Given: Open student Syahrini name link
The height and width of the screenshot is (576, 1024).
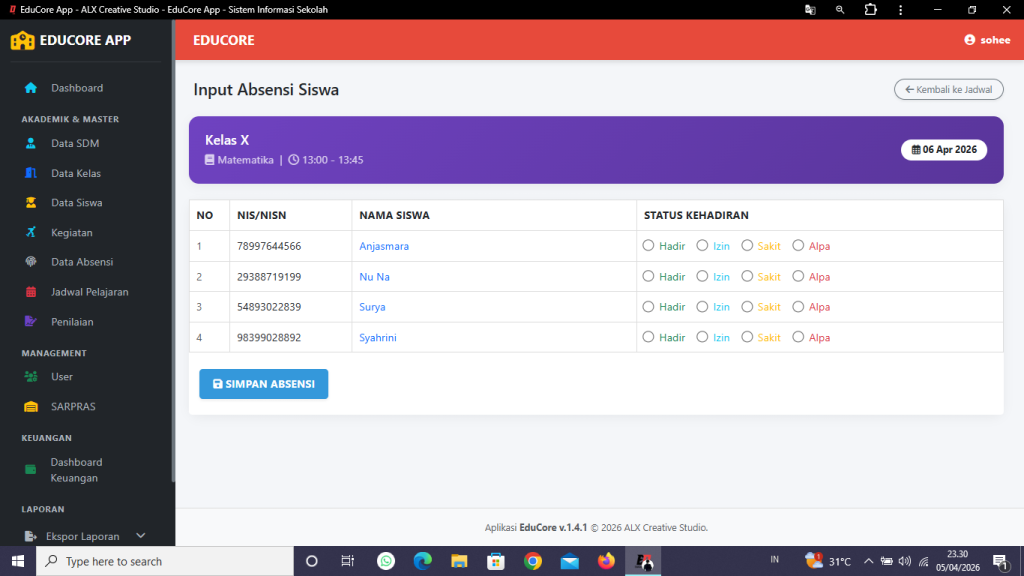Looking at the screenshot, I should [377, 338].
